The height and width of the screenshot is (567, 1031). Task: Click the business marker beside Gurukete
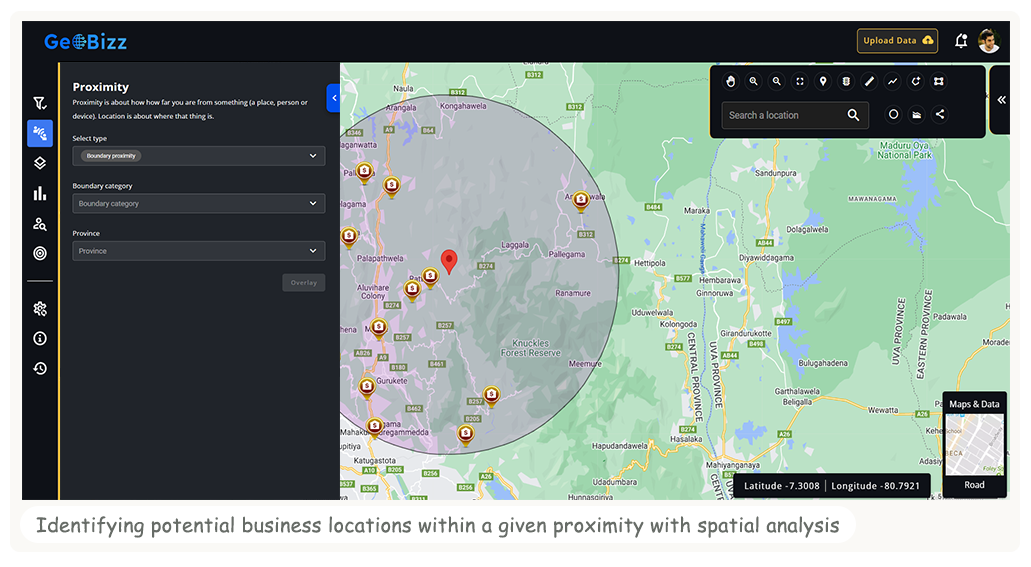point(367,387)
